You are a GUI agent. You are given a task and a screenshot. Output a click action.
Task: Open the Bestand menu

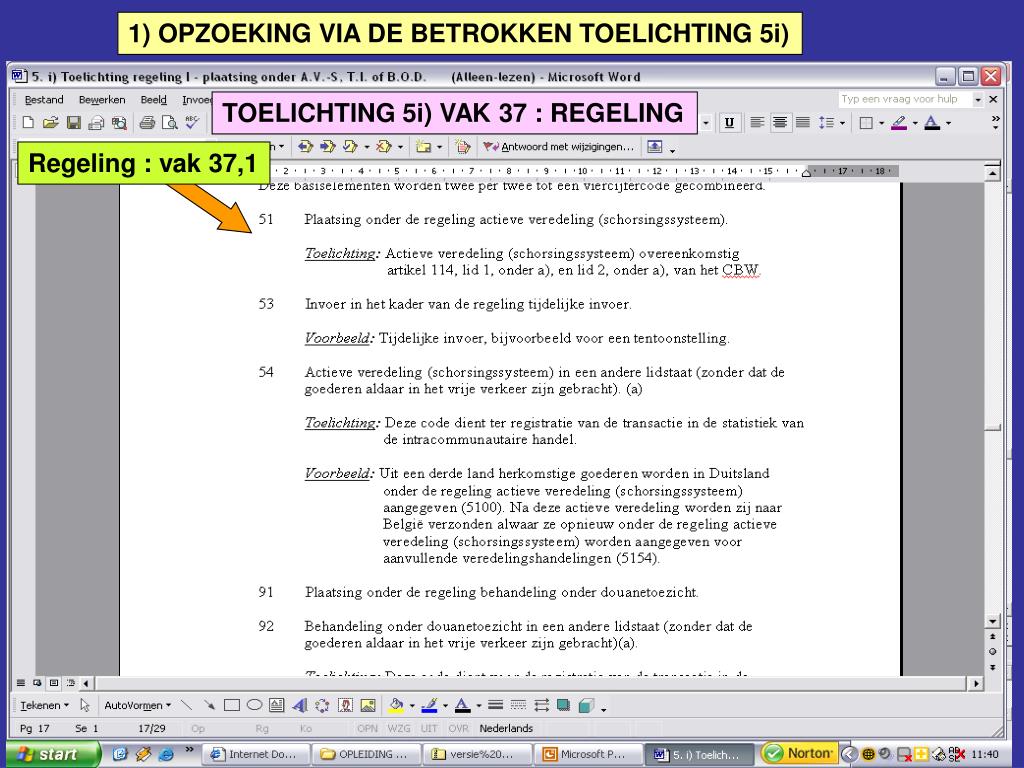pos(44,99)
